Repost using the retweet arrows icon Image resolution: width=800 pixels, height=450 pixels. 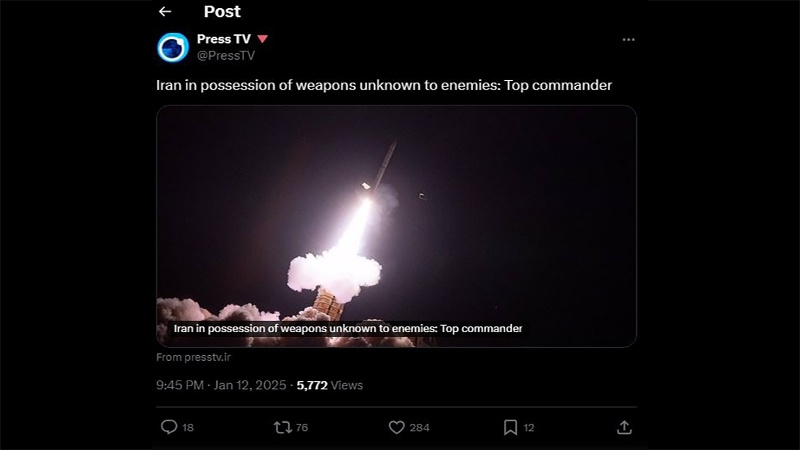coord(283,428)
